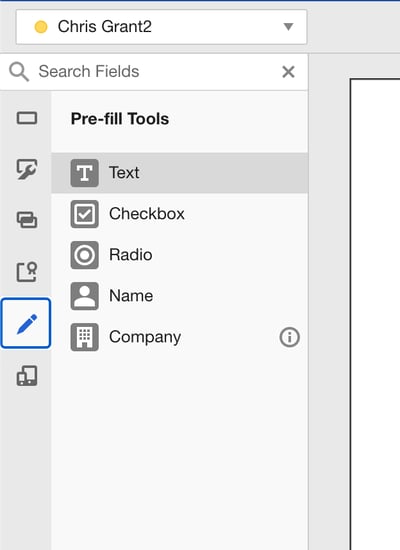This screenshot has height=550, width=400.
Task: Open the standard fields sidebar tab (rectangle icon)
Action: [27, 118]
